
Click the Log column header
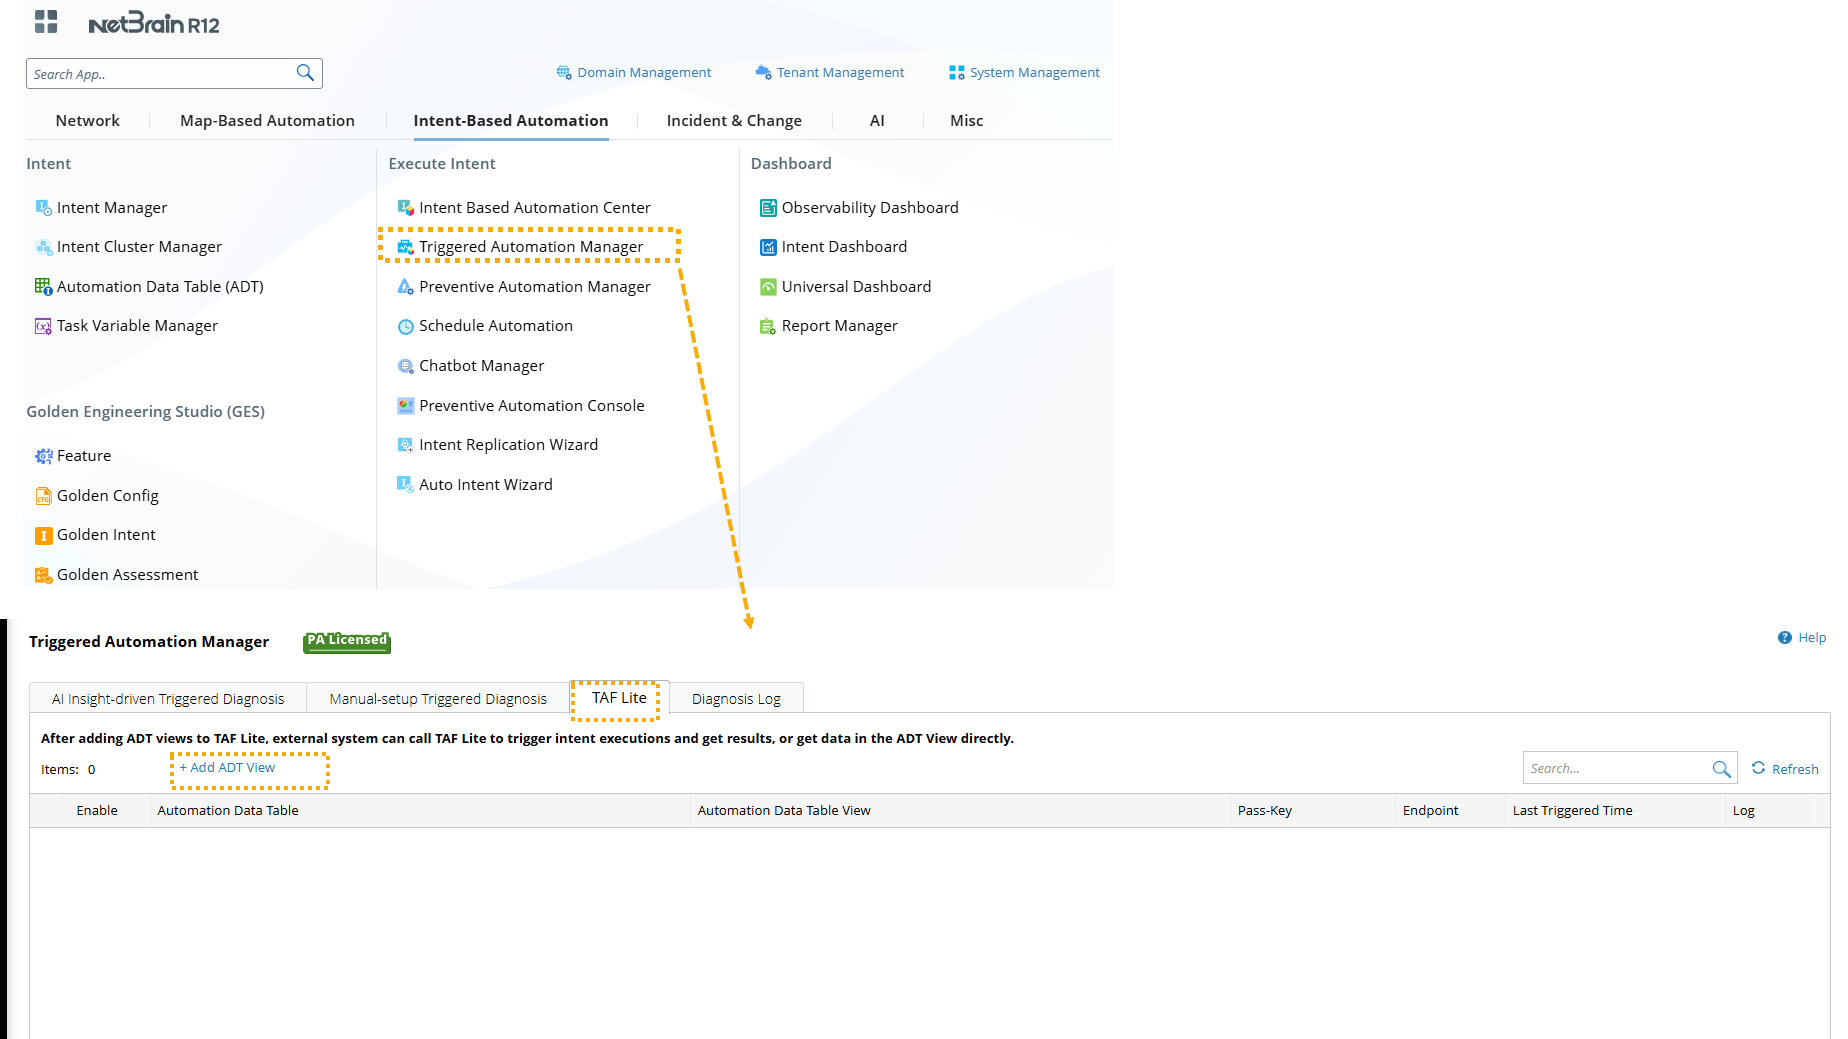coord(1769,811)
